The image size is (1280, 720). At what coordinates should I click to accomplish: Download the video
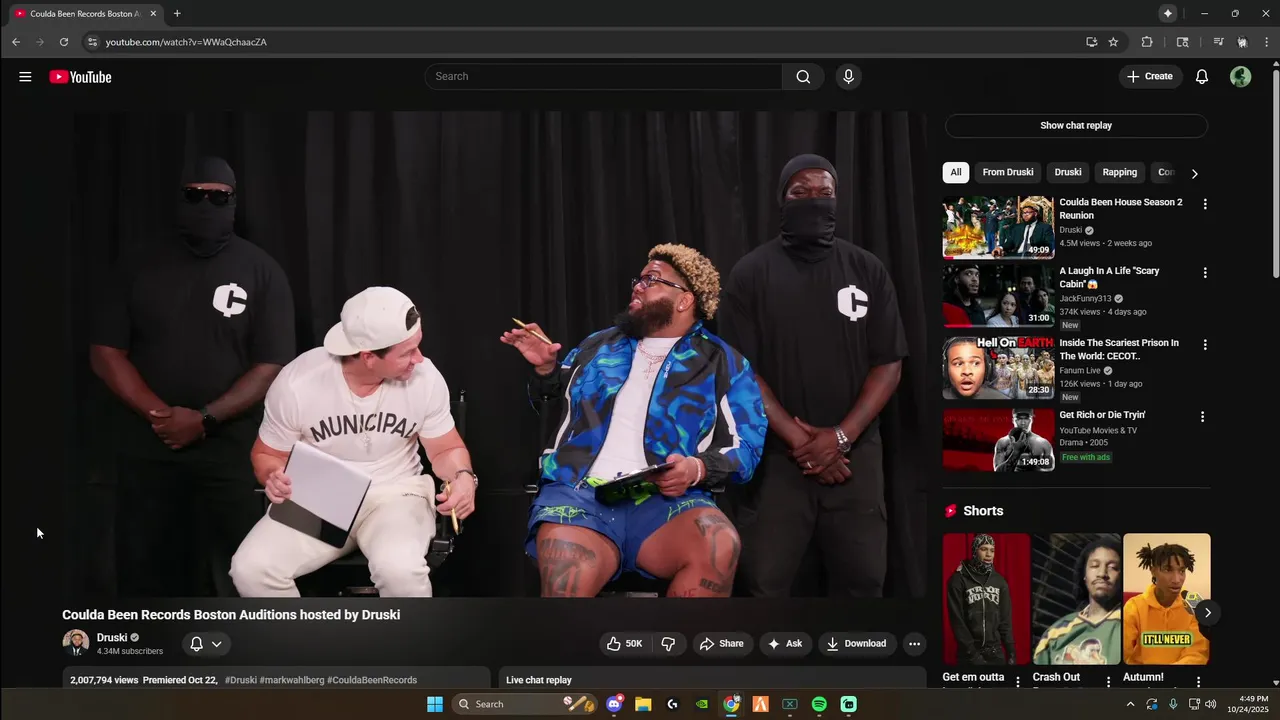(856, 644)
